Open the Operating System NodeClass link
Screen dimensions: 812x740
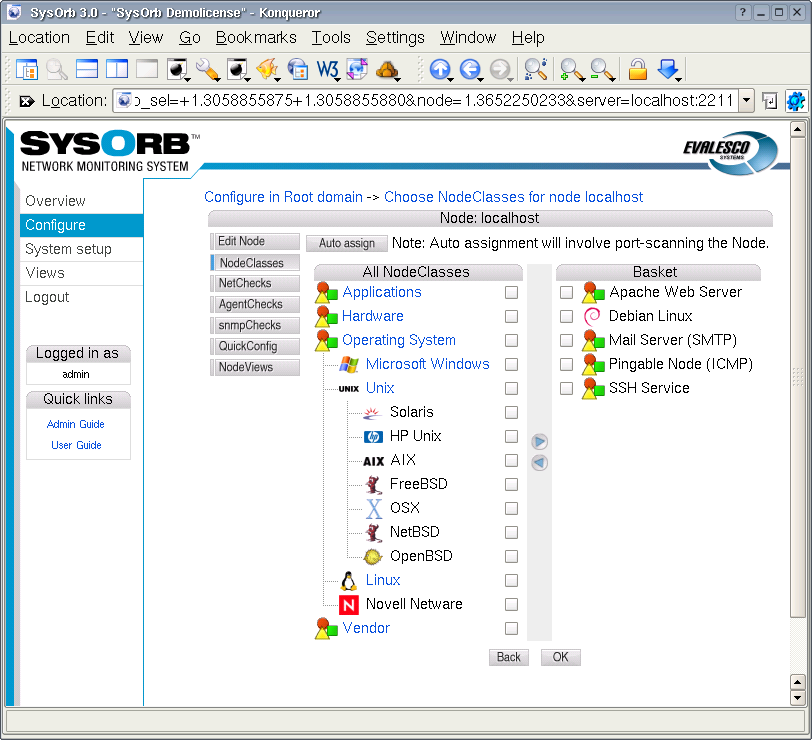coord(399,340)
